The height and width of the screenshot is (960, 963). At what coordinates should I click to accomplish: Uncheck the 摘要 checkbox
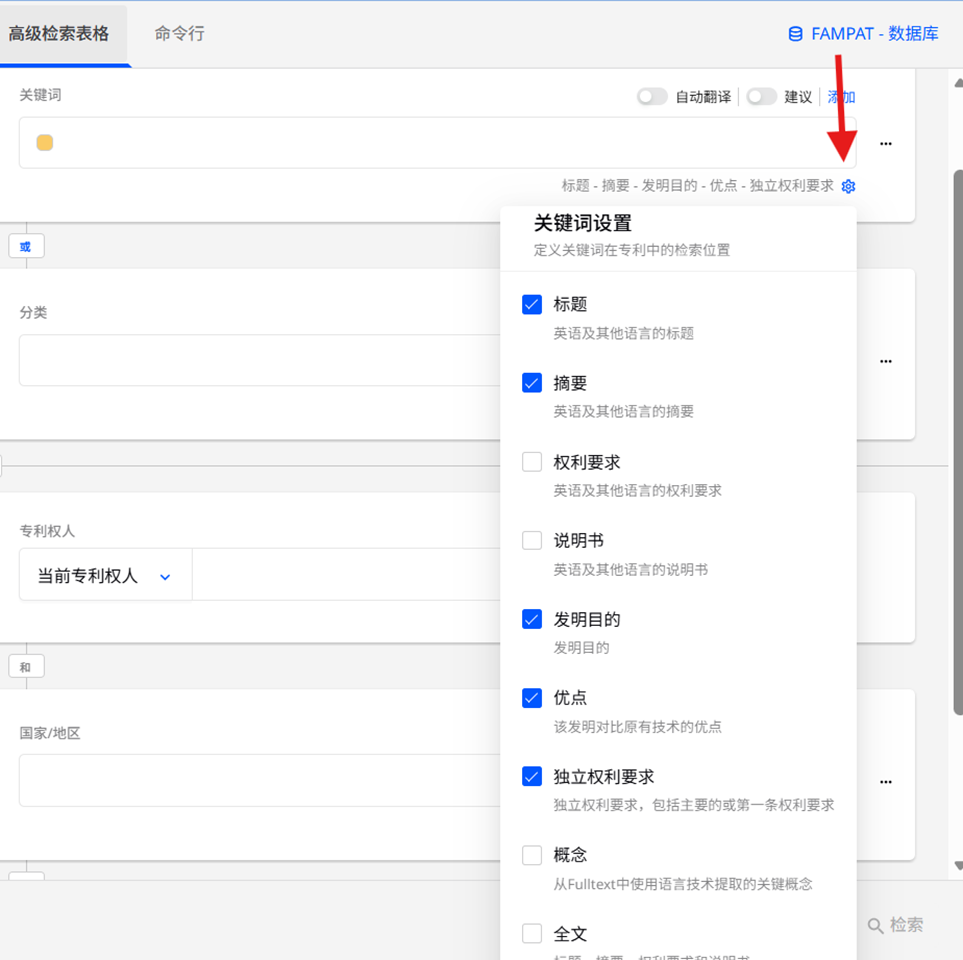pyautogui.click(x=532, y=383)
